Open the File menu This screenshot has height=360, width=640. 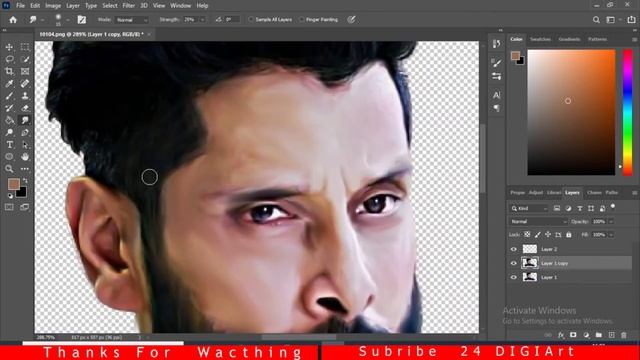[20, 6]
